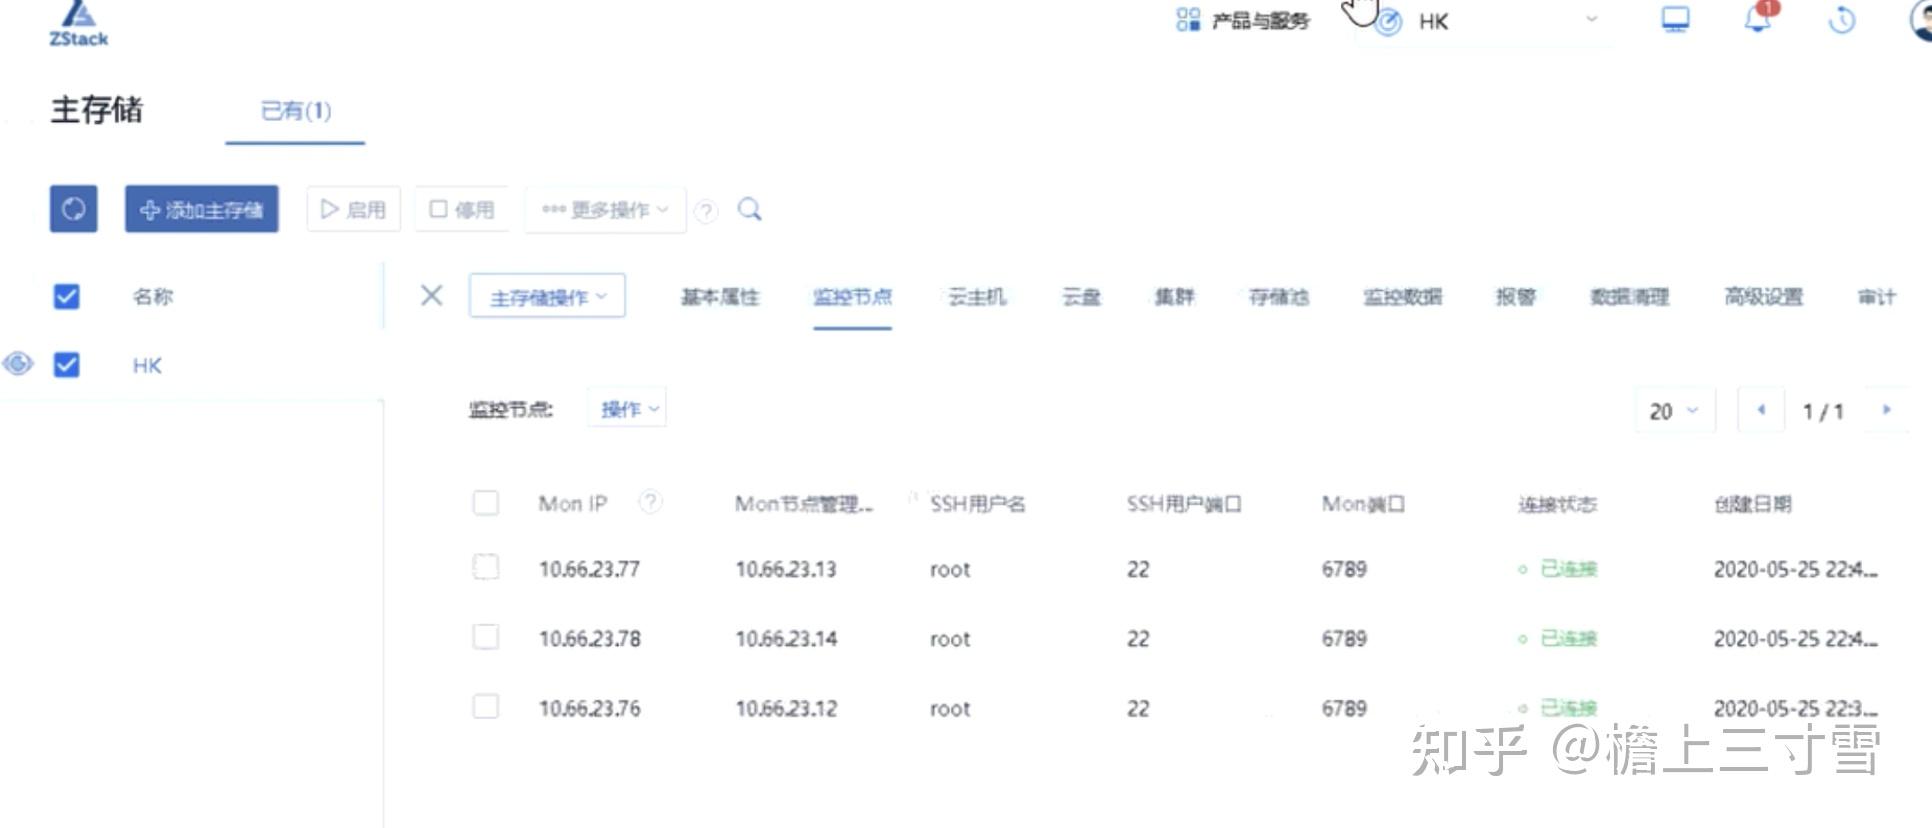Viewport: 1932px width, 828px height.
Task: Select the checkbox for 10.66.23.77
Action: (x=486, y=567)
